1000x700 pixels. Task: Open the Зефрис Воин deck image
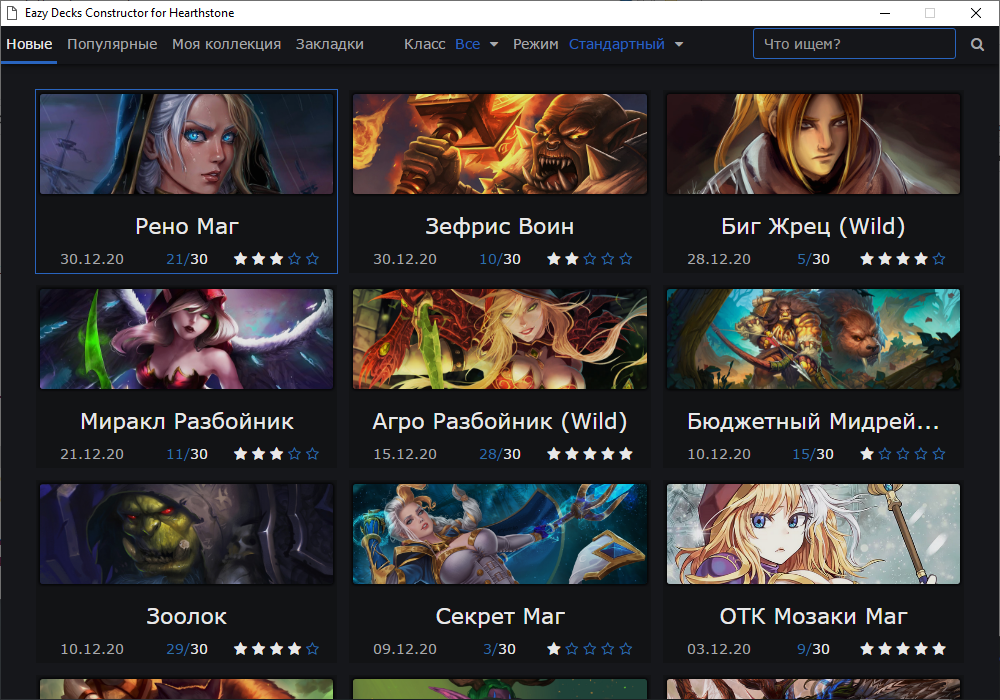tap(500, 144)
